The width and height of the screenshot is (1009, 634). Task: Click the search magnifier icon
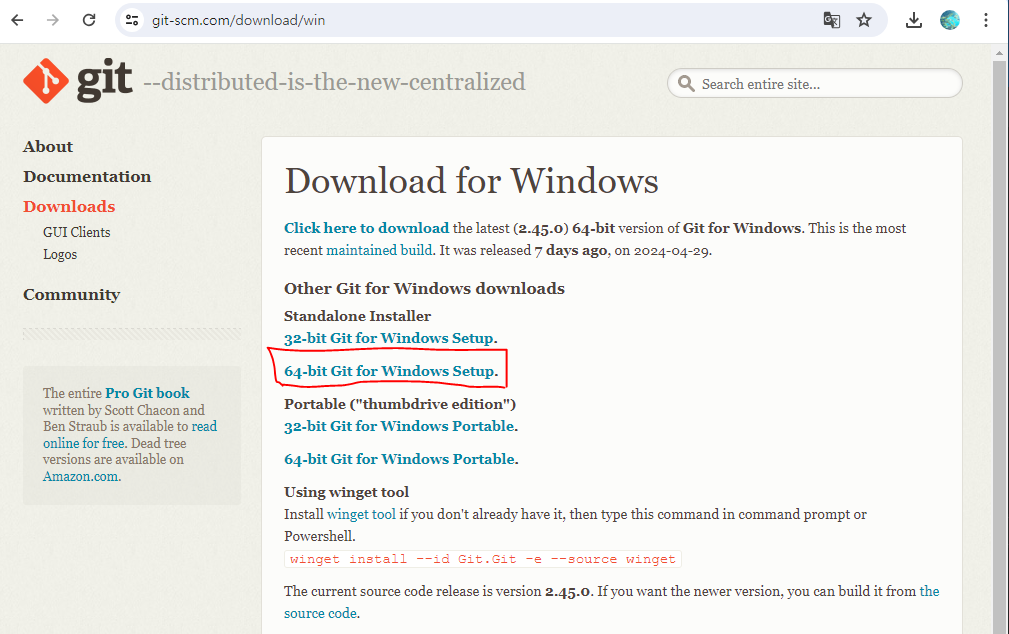click(x=686, y=84)
